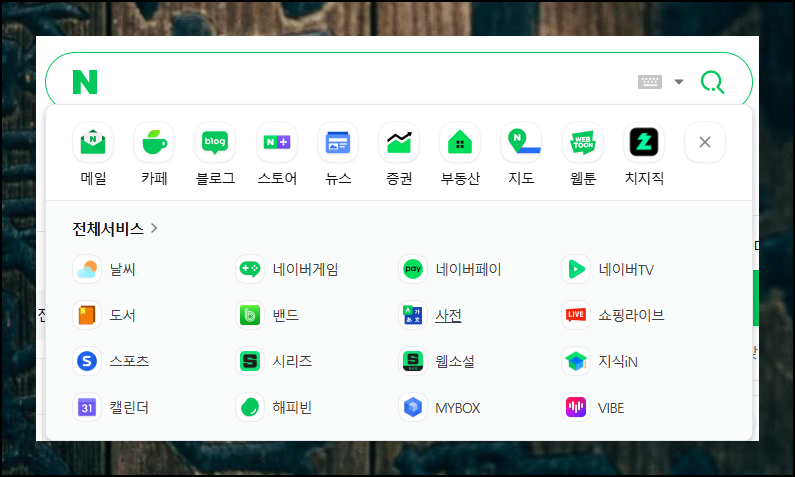Click the Naver Pay icon
Viewport: 795px width, 477px height.
(x=413, y=269)
